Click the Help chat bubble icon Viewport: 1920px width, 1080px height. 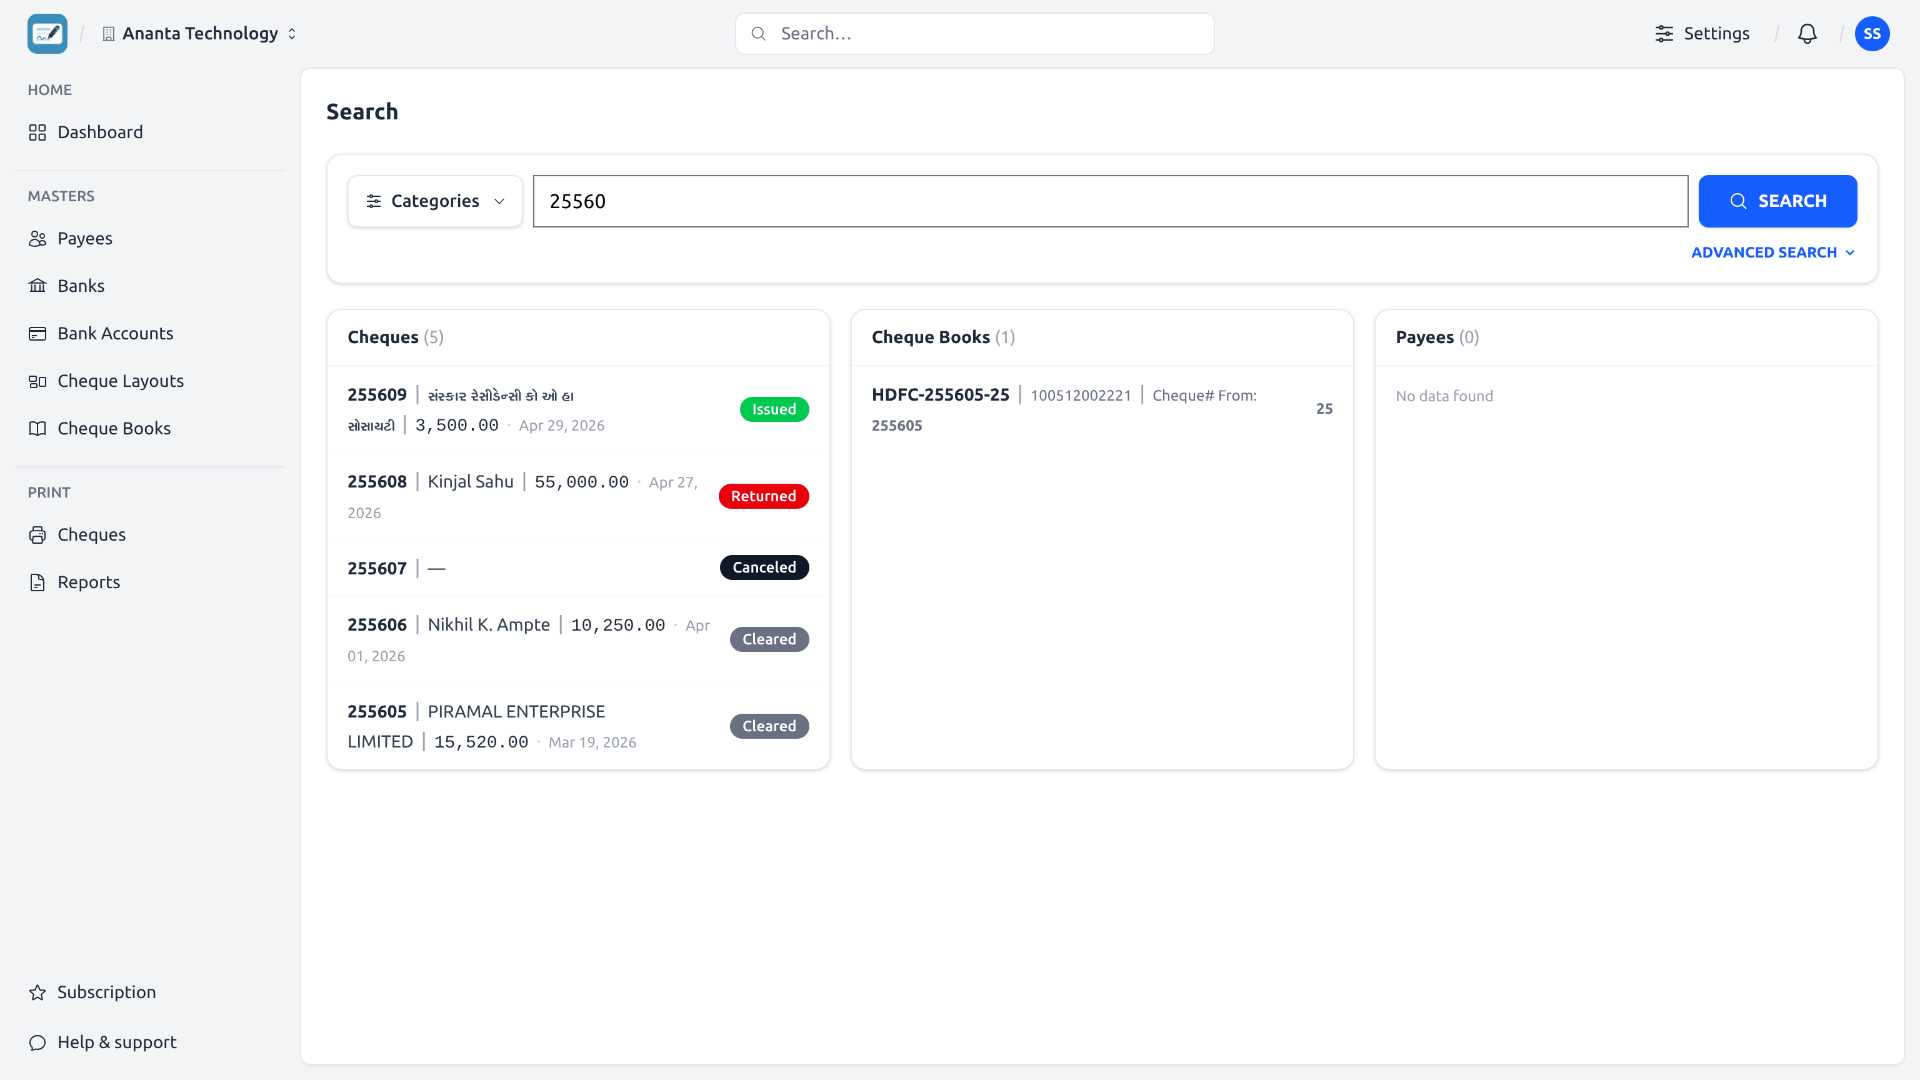[38, 1042]
